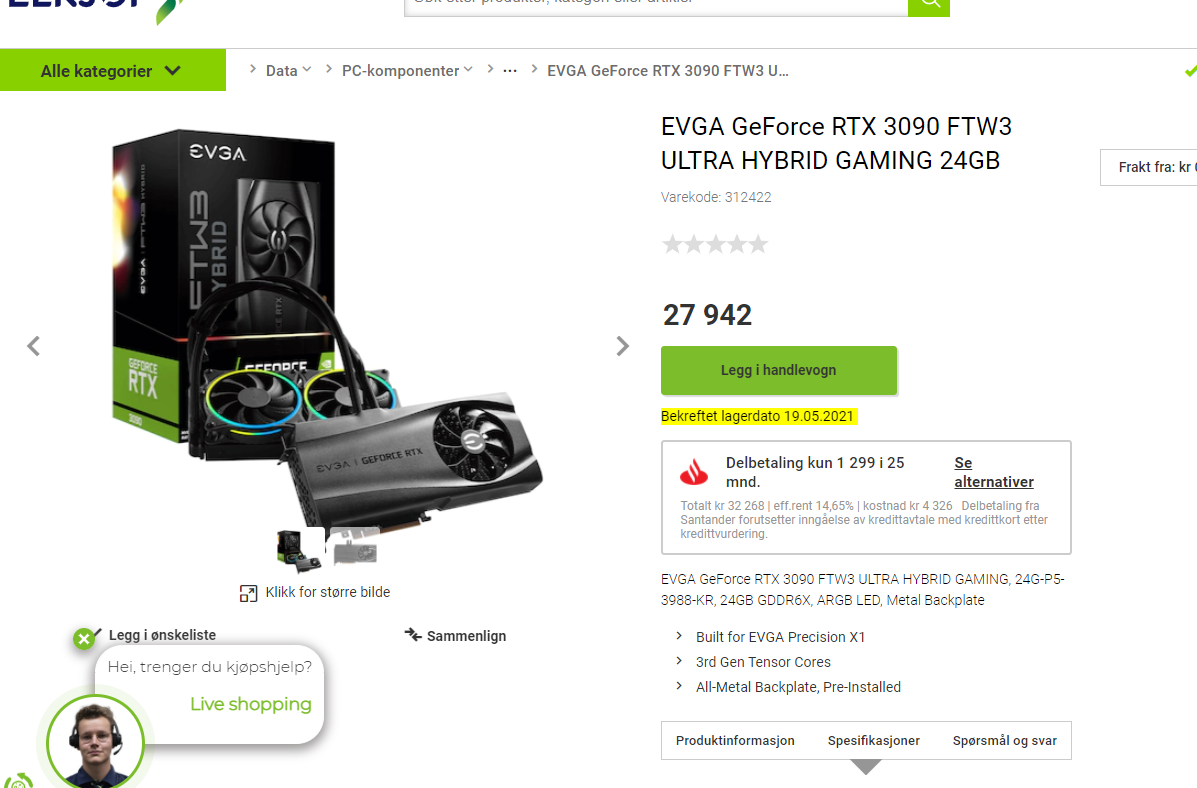
Task: Select the second product thumbnail image
Action: (355, 548)
